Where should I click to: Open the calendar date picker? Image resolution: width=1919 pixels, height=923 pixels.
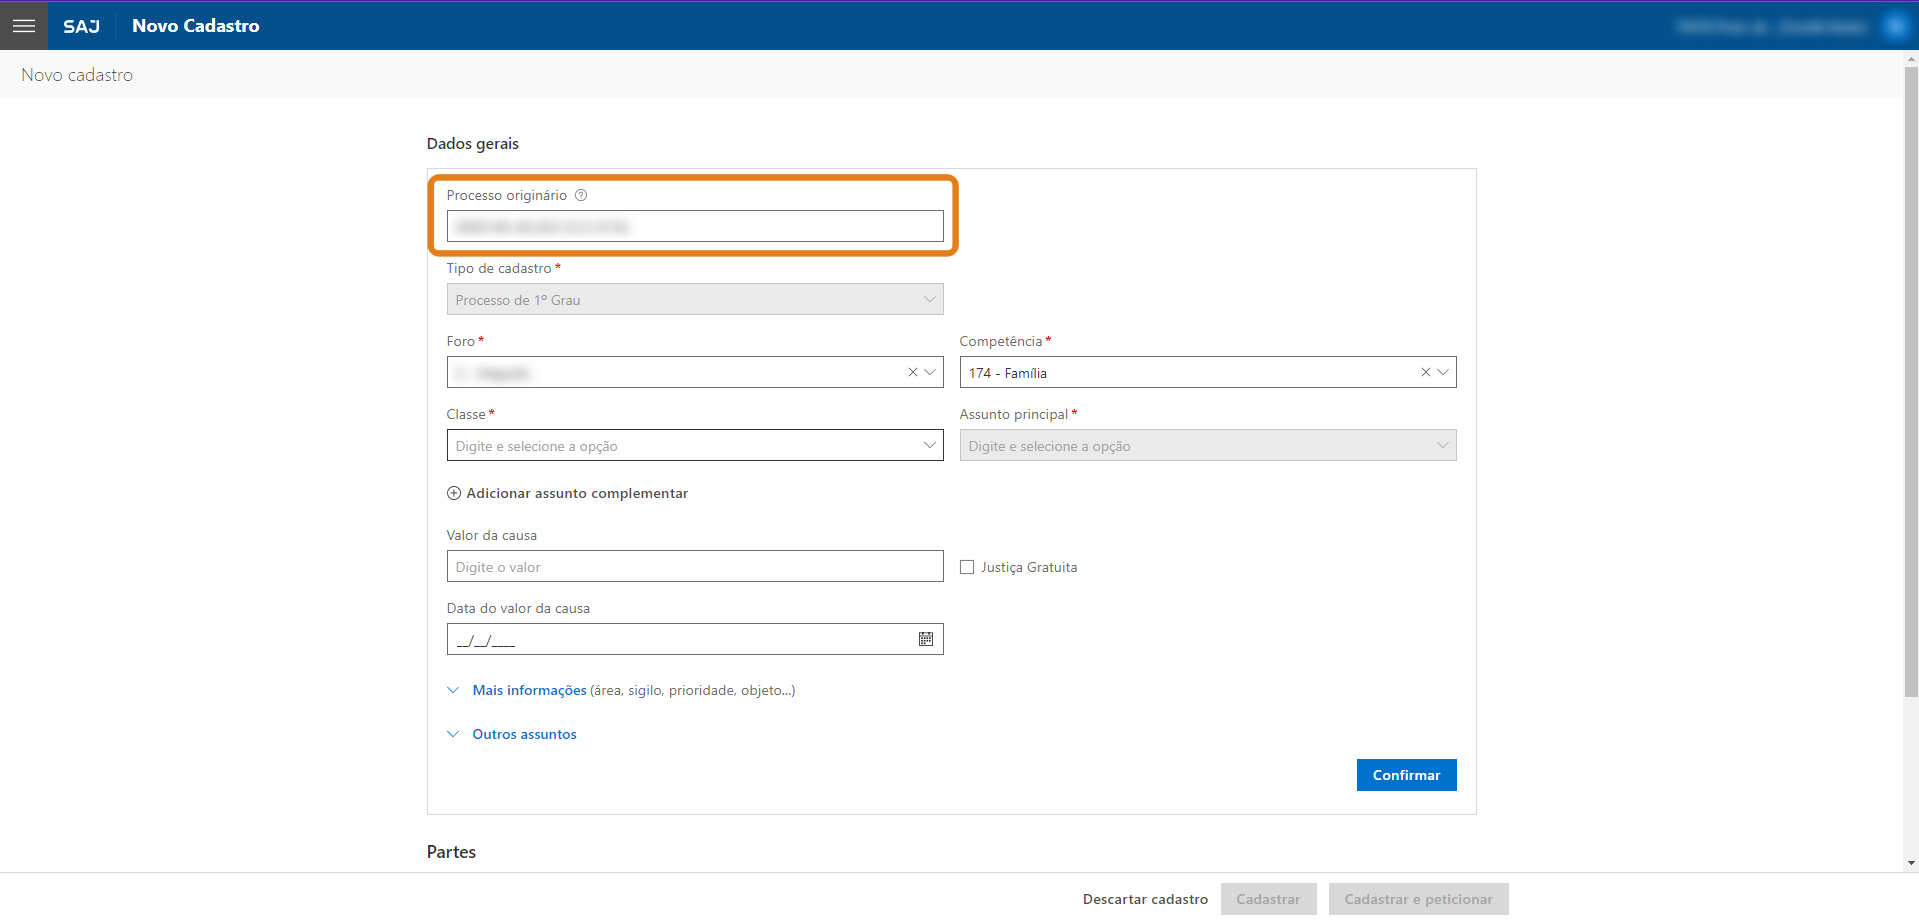[926, 639]
